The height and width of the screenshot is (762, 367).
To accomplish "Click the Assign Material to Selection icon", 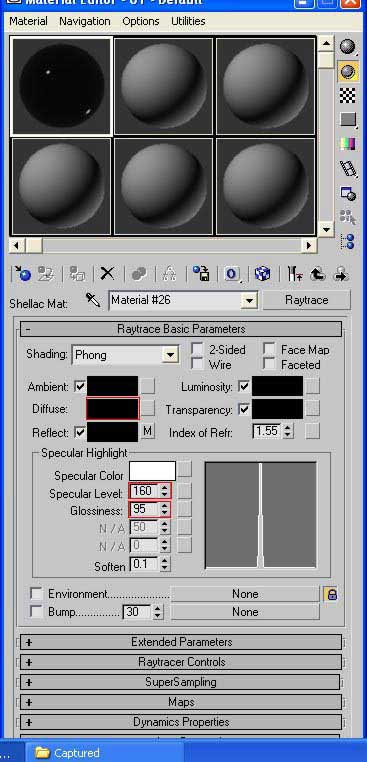I will (x=77, y=274).
